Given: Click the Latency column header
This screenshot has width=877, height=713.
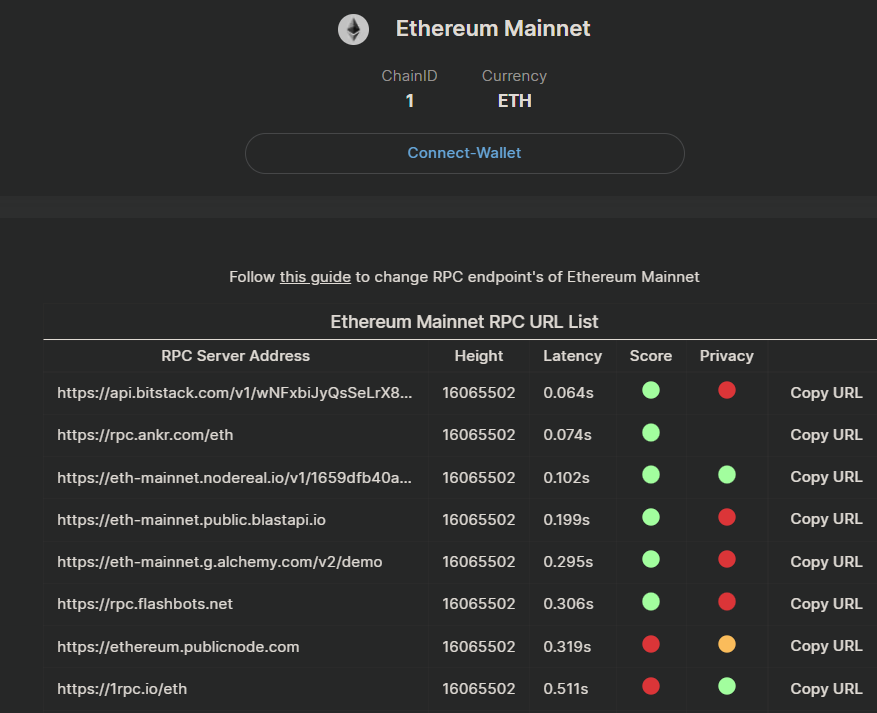Looking at the screenshot, I should tap(572, 356).
